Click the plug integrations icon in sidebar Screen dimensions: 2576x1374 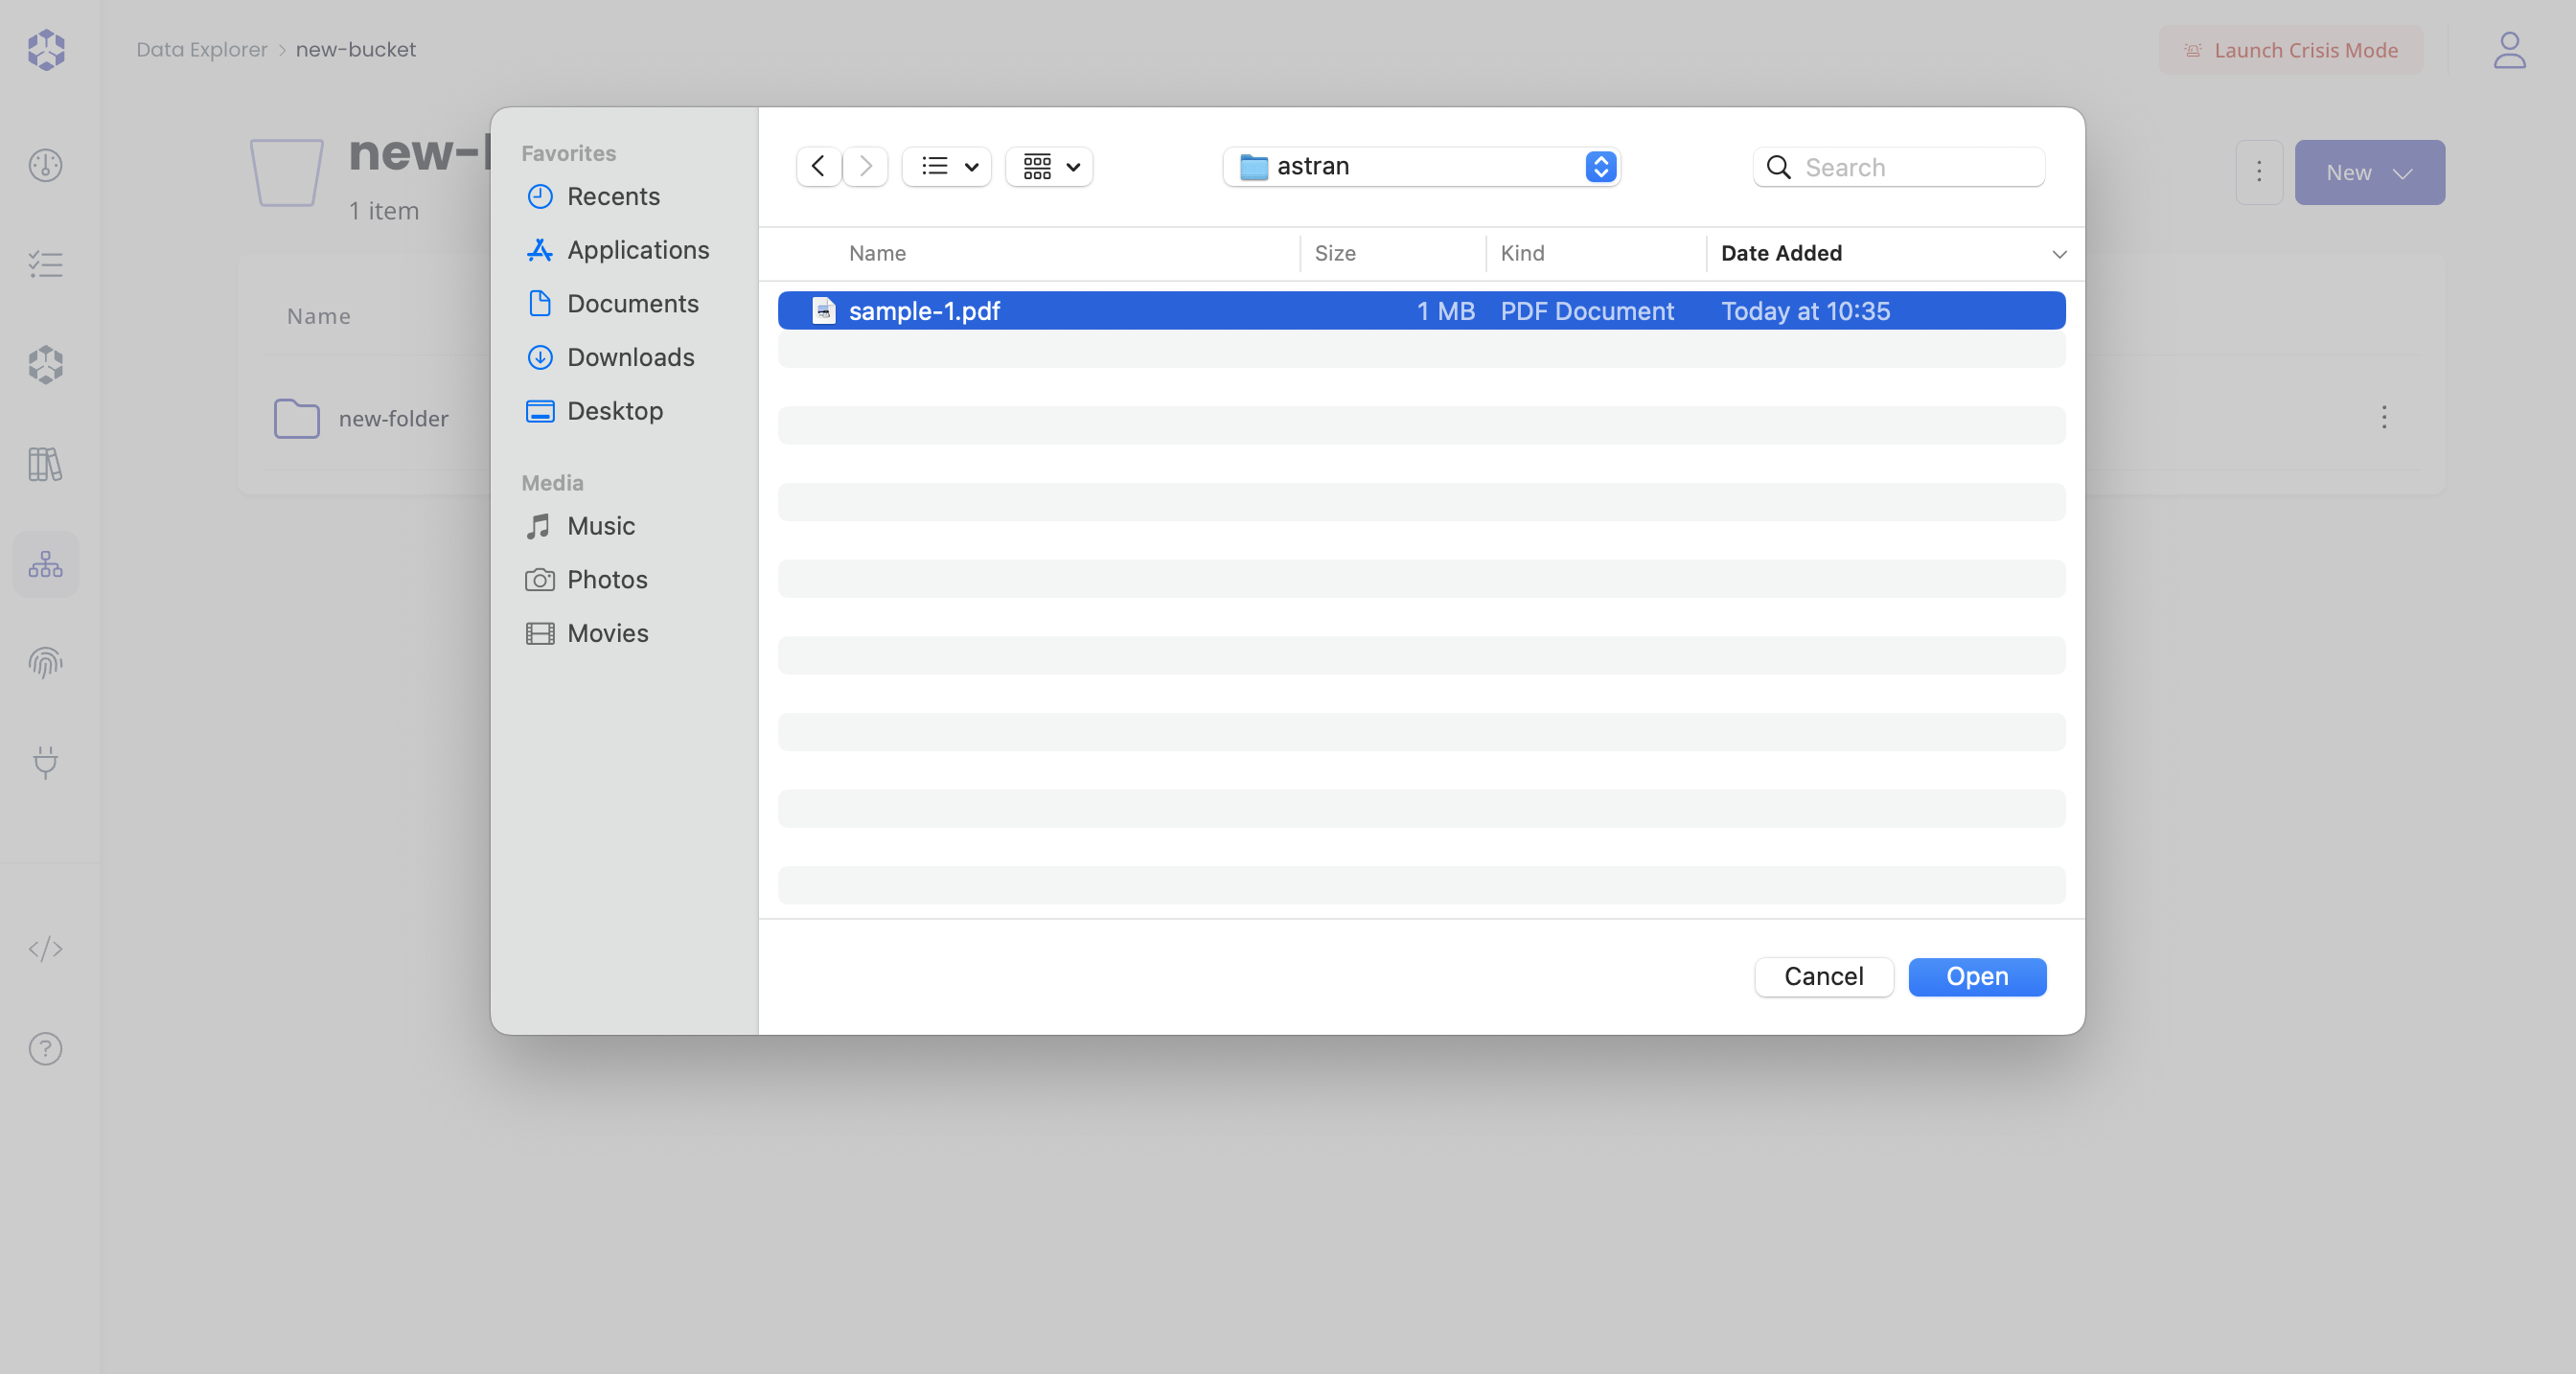tap(46, 762)
